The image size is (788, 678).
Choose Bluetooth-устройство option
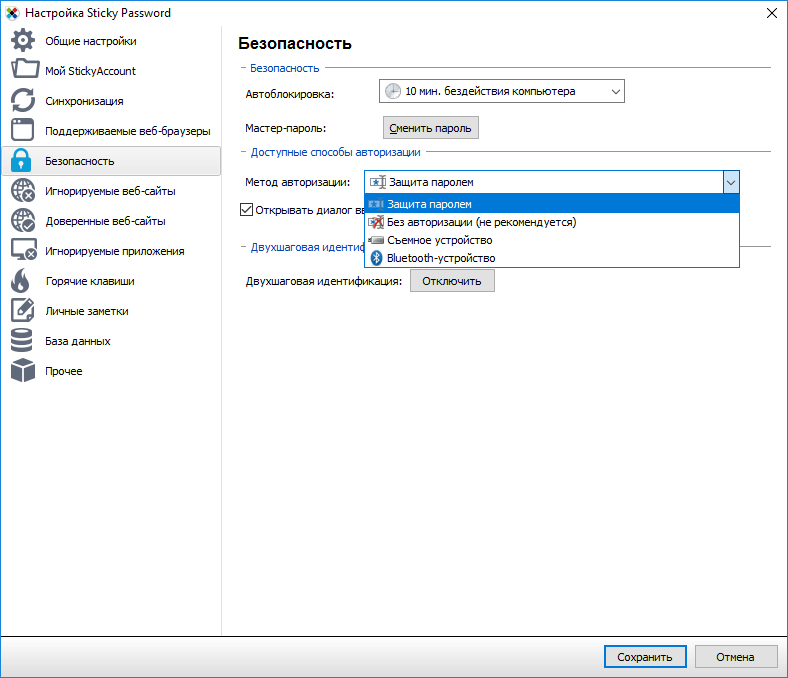(551, 258)
